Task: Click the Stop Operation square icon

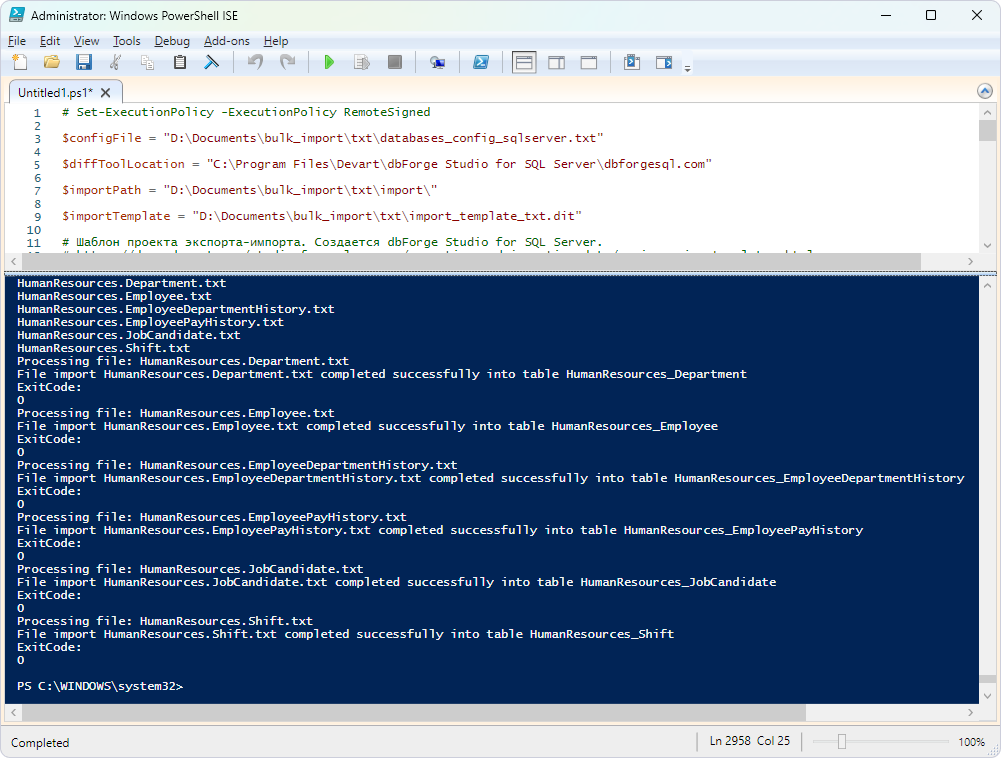Action: pos(395,62)
